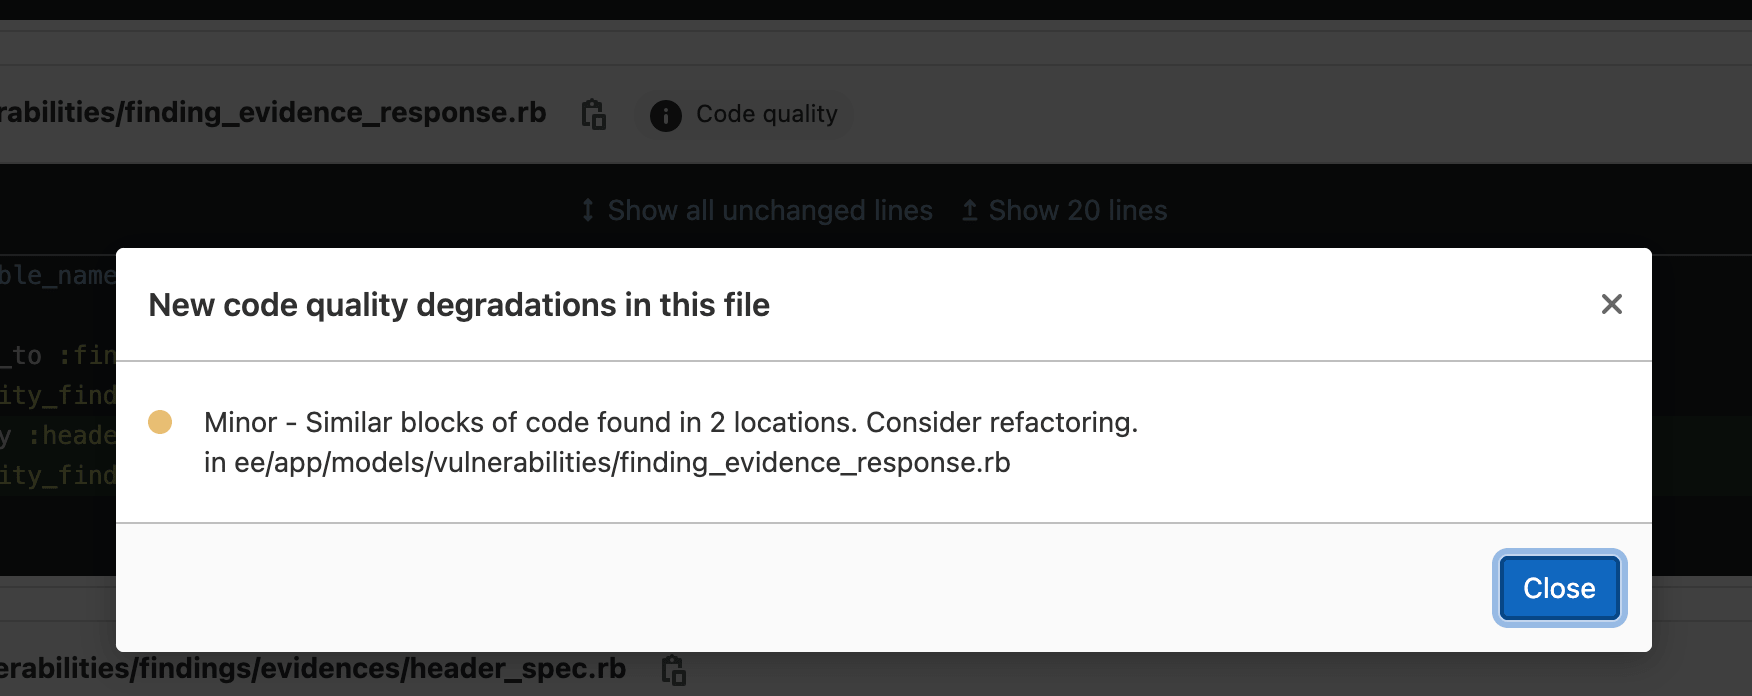Screen dimensions: 1752x696
Task: Click the Code quality info icon
Action: pyautogui.click(x=665, y=114)
